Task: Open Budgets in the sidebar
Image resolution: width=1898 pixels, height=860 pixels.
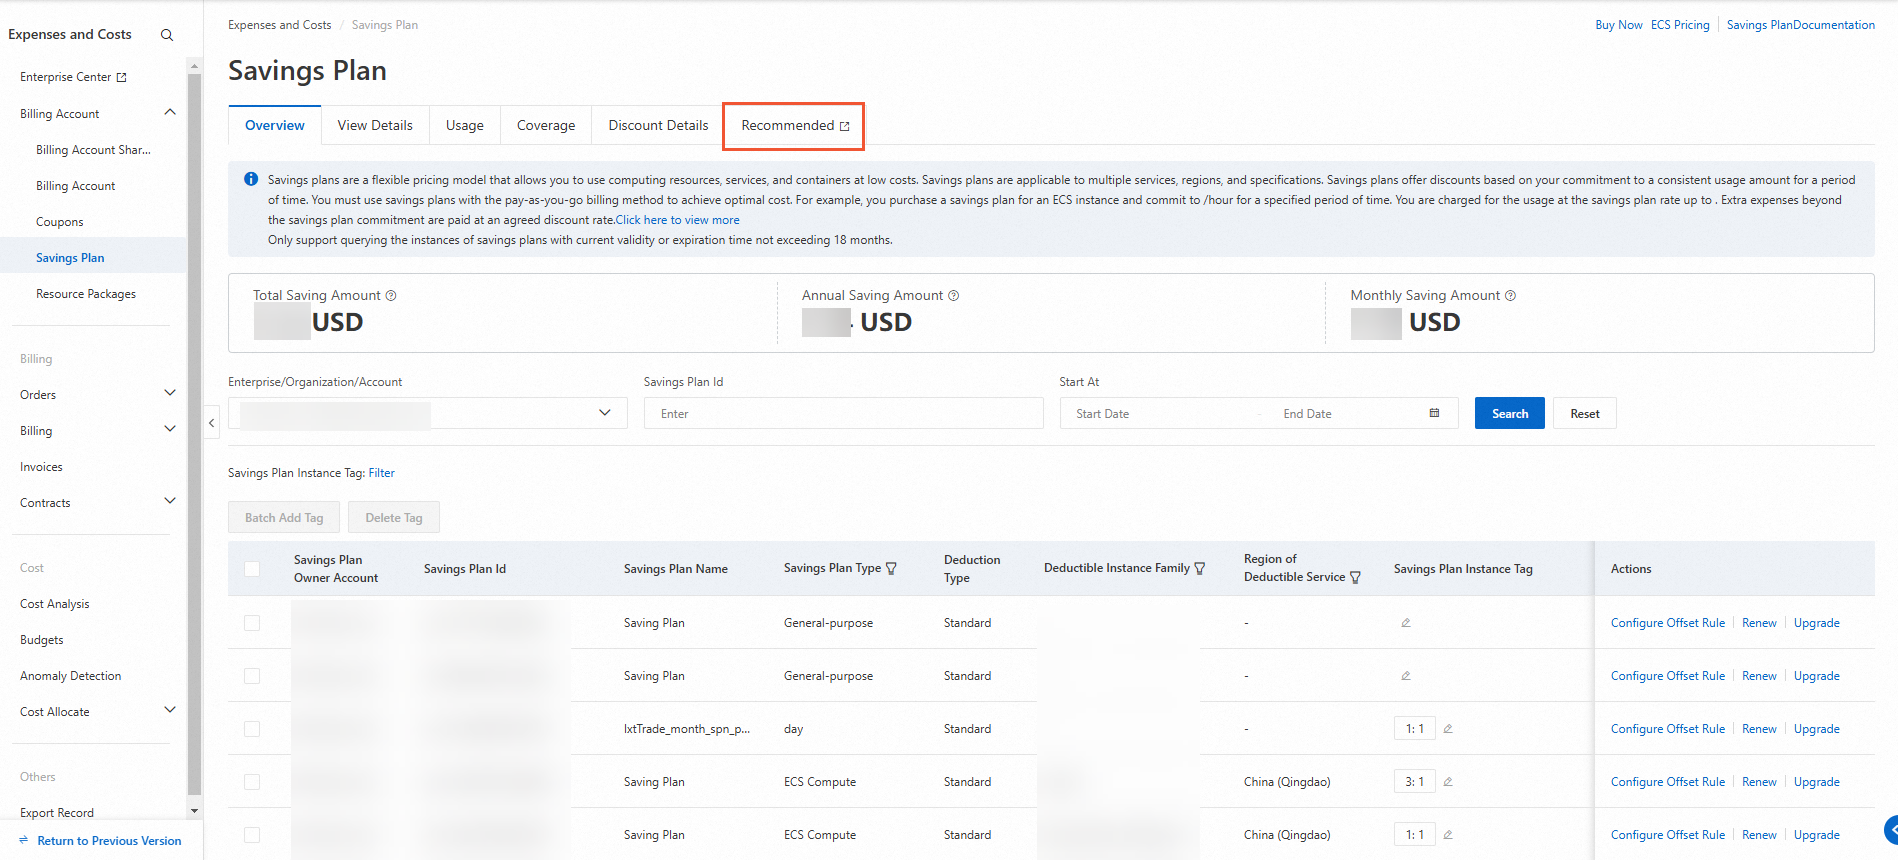Action: coord(42,640)
